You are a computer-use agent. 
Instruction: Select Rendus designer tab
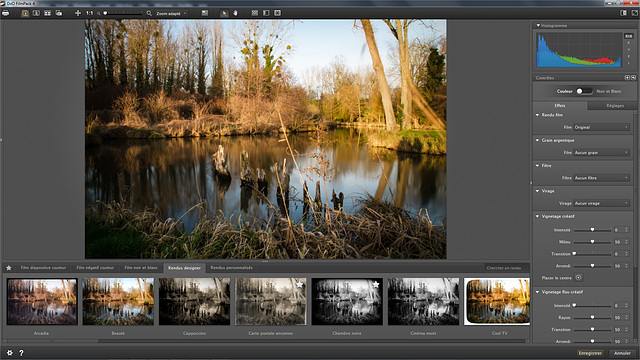coord(184,268)
